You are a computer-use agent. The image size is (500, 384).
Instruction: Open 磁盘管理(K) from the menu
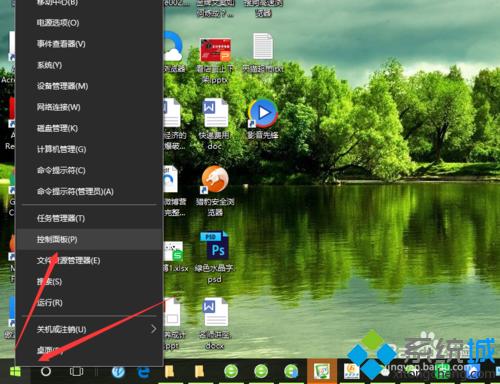pos(89,128)
